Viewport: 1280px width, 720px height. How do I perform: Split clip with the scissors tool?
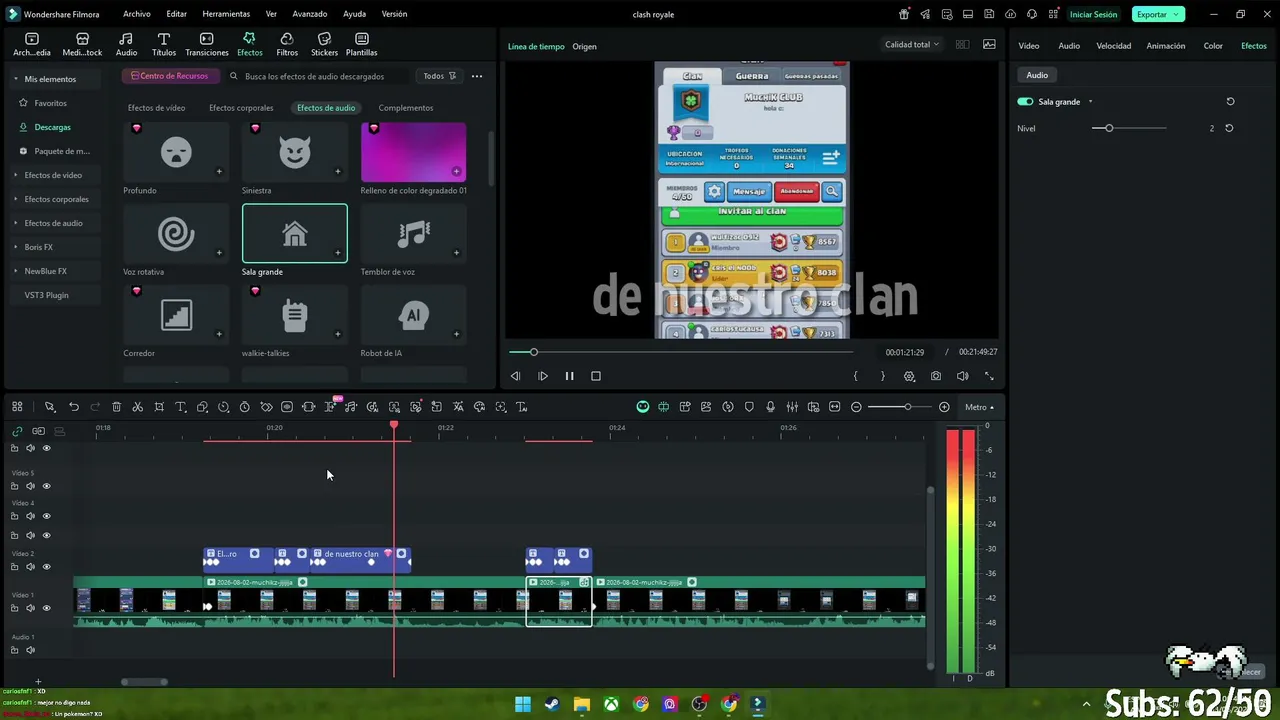(138, 407)
